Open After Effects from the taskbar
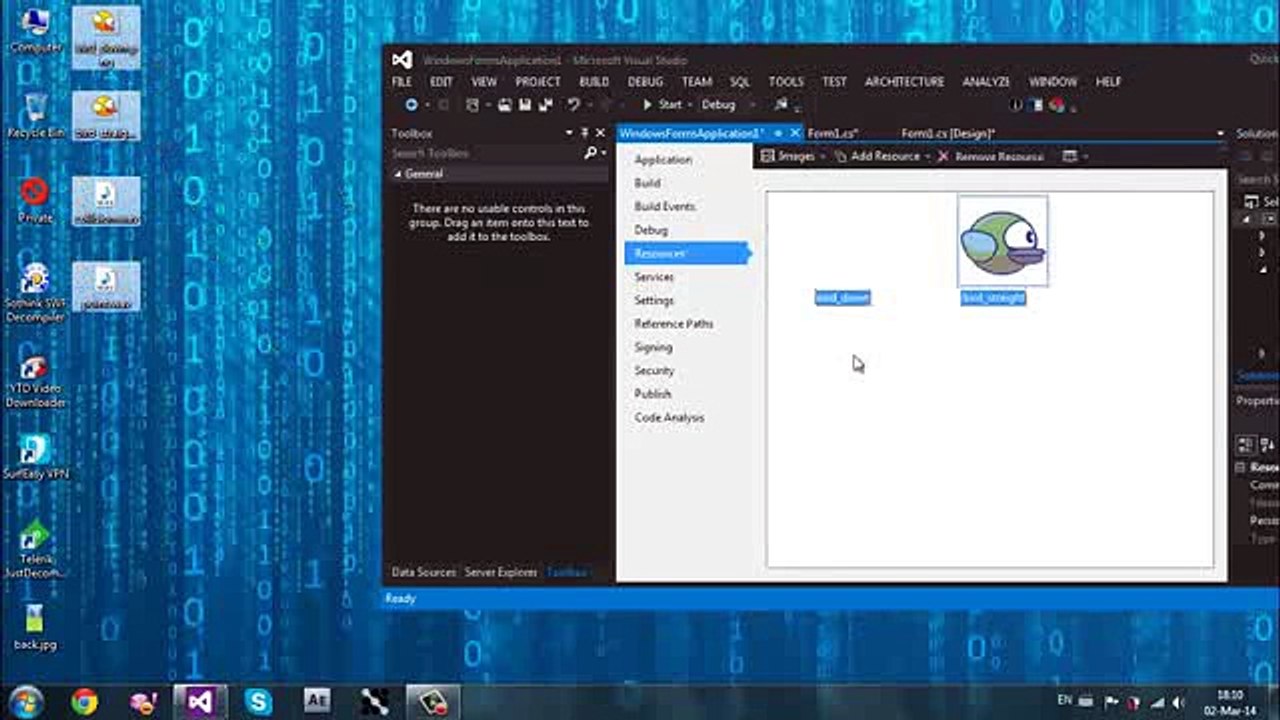 coord(316,702)
